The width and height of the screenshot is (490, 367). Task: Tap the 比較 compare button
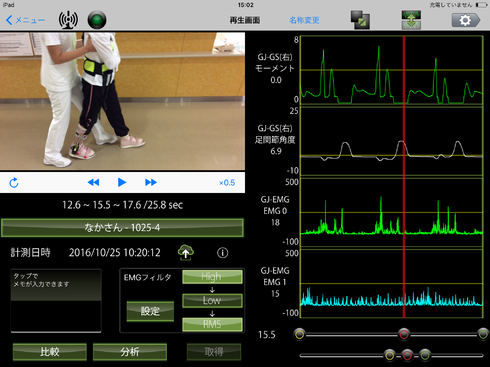[x=50, y=352]
